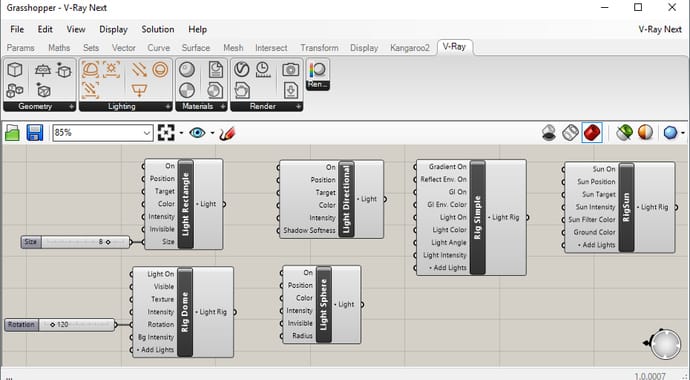Image resolution: width=690 pixels, height=380 pixels.
Task: Select the material from file icon
Action: (216, 69)
